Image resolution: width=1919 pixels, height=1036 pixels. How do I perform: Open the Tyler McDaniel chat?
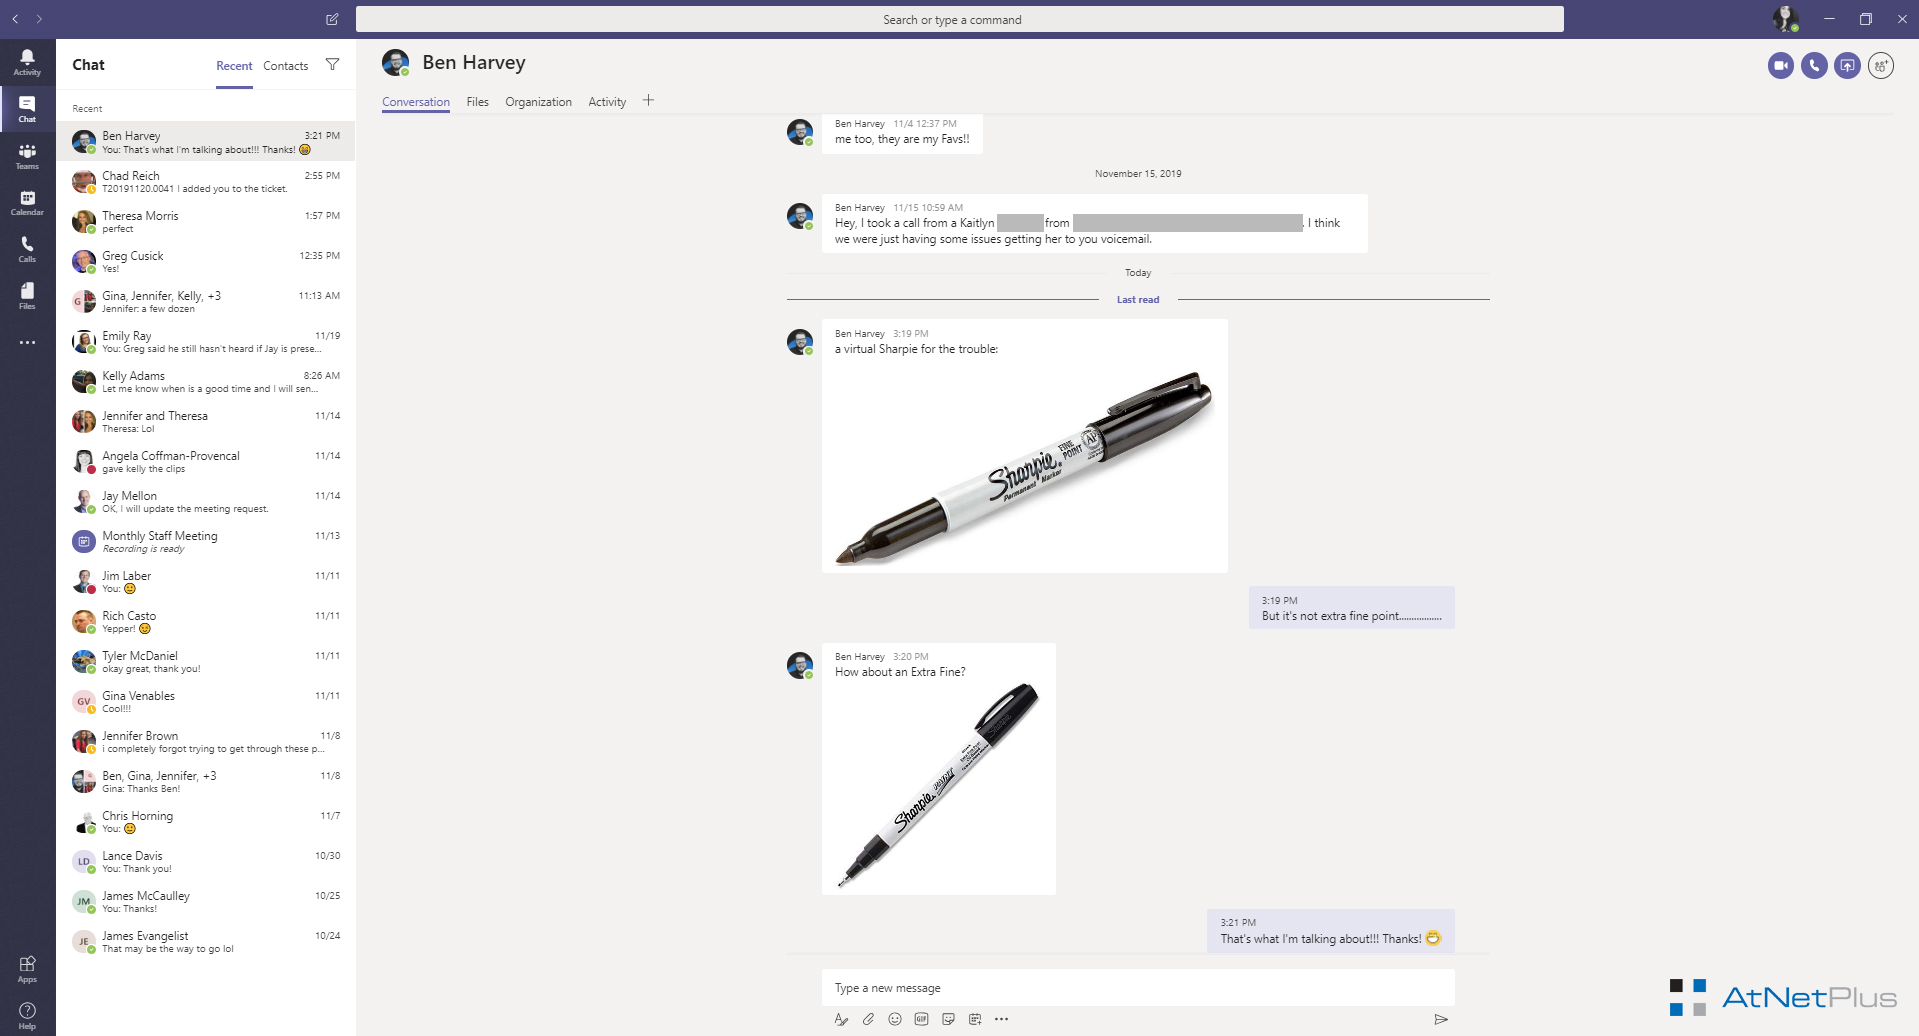coord(206,661)
